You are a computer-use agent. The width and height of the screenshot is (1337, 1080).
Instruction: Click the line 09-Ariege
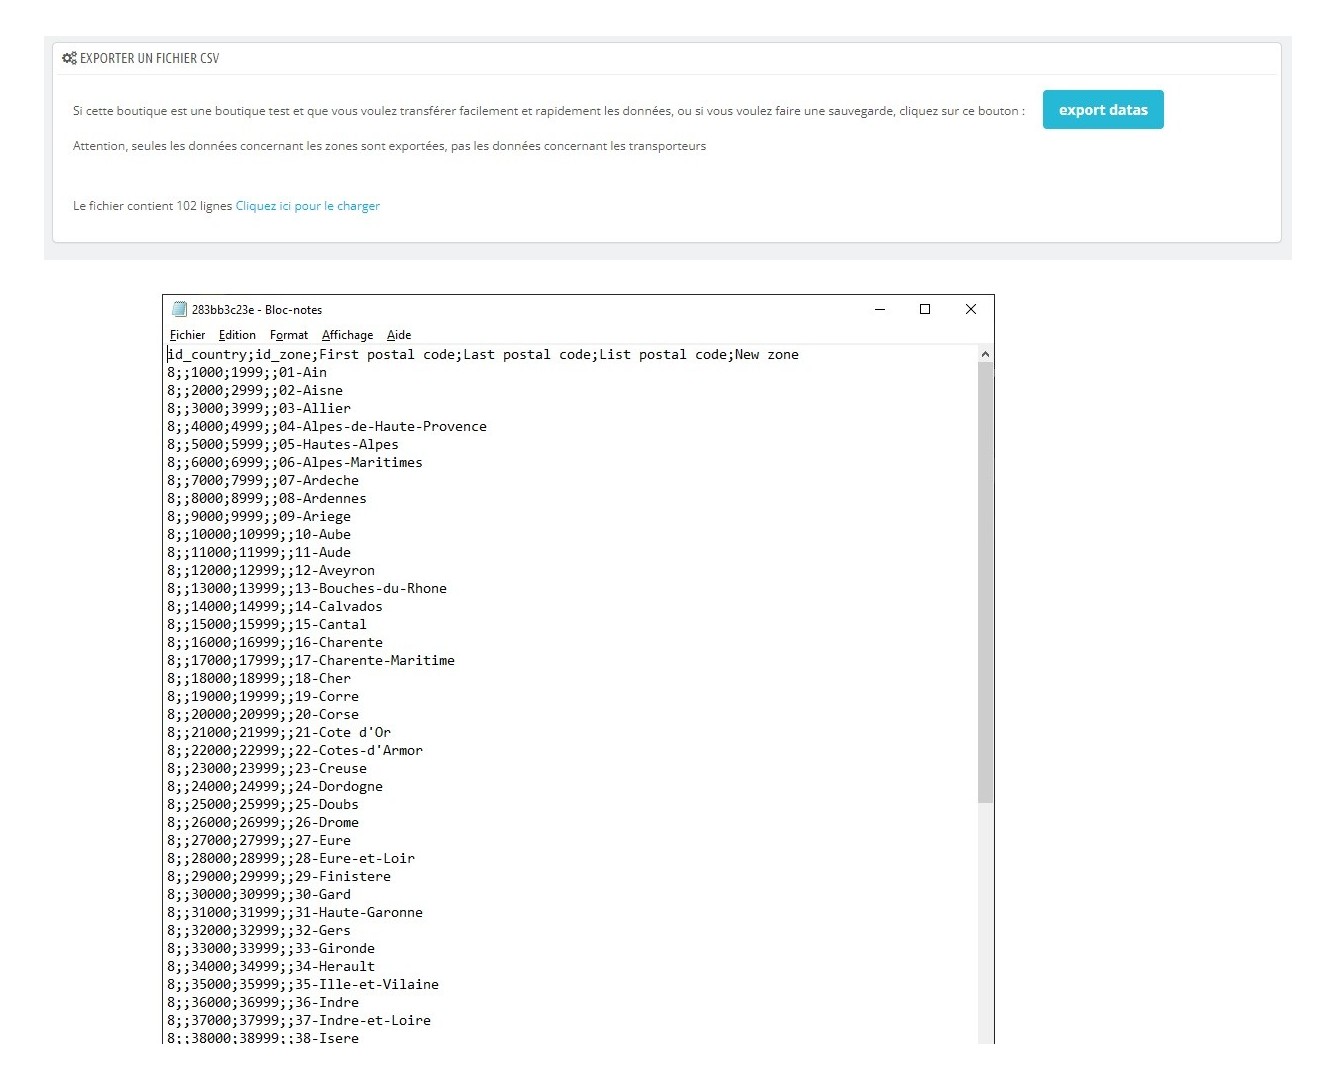259,517
